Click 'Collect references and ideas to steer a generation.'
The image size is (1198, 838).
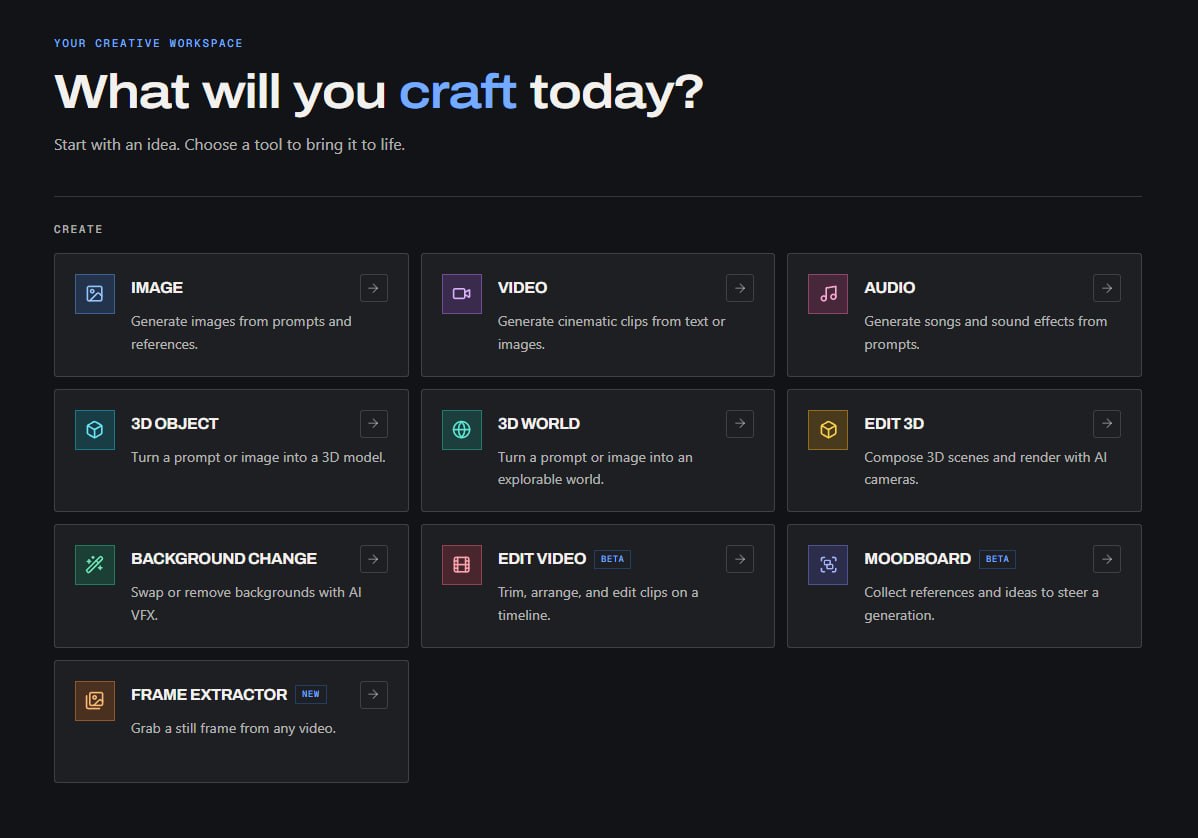[981, 603]
